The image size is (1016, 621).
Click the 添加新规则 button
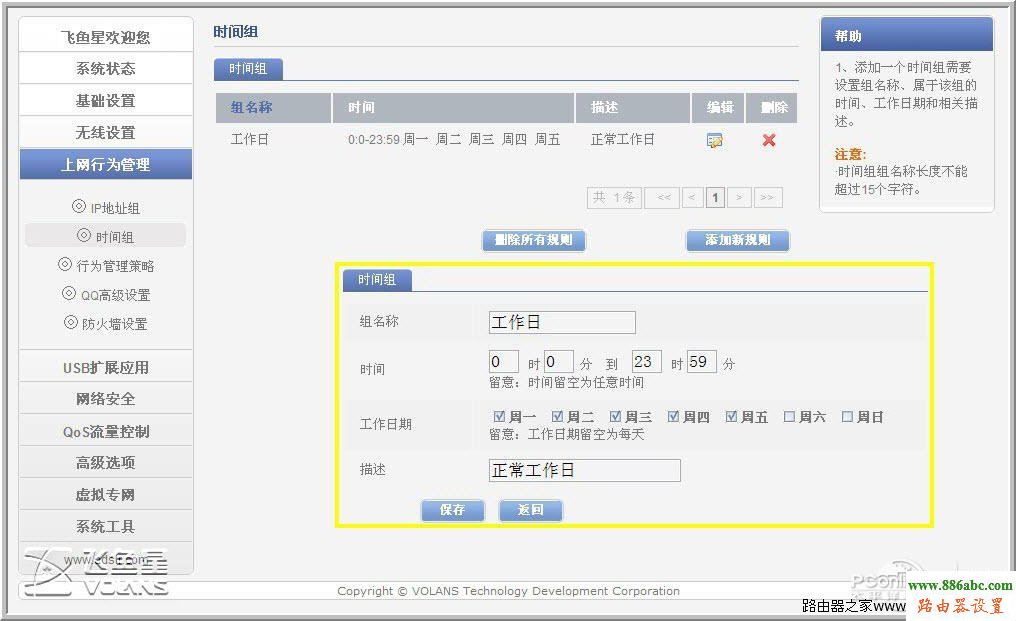[x=737, y=240]
